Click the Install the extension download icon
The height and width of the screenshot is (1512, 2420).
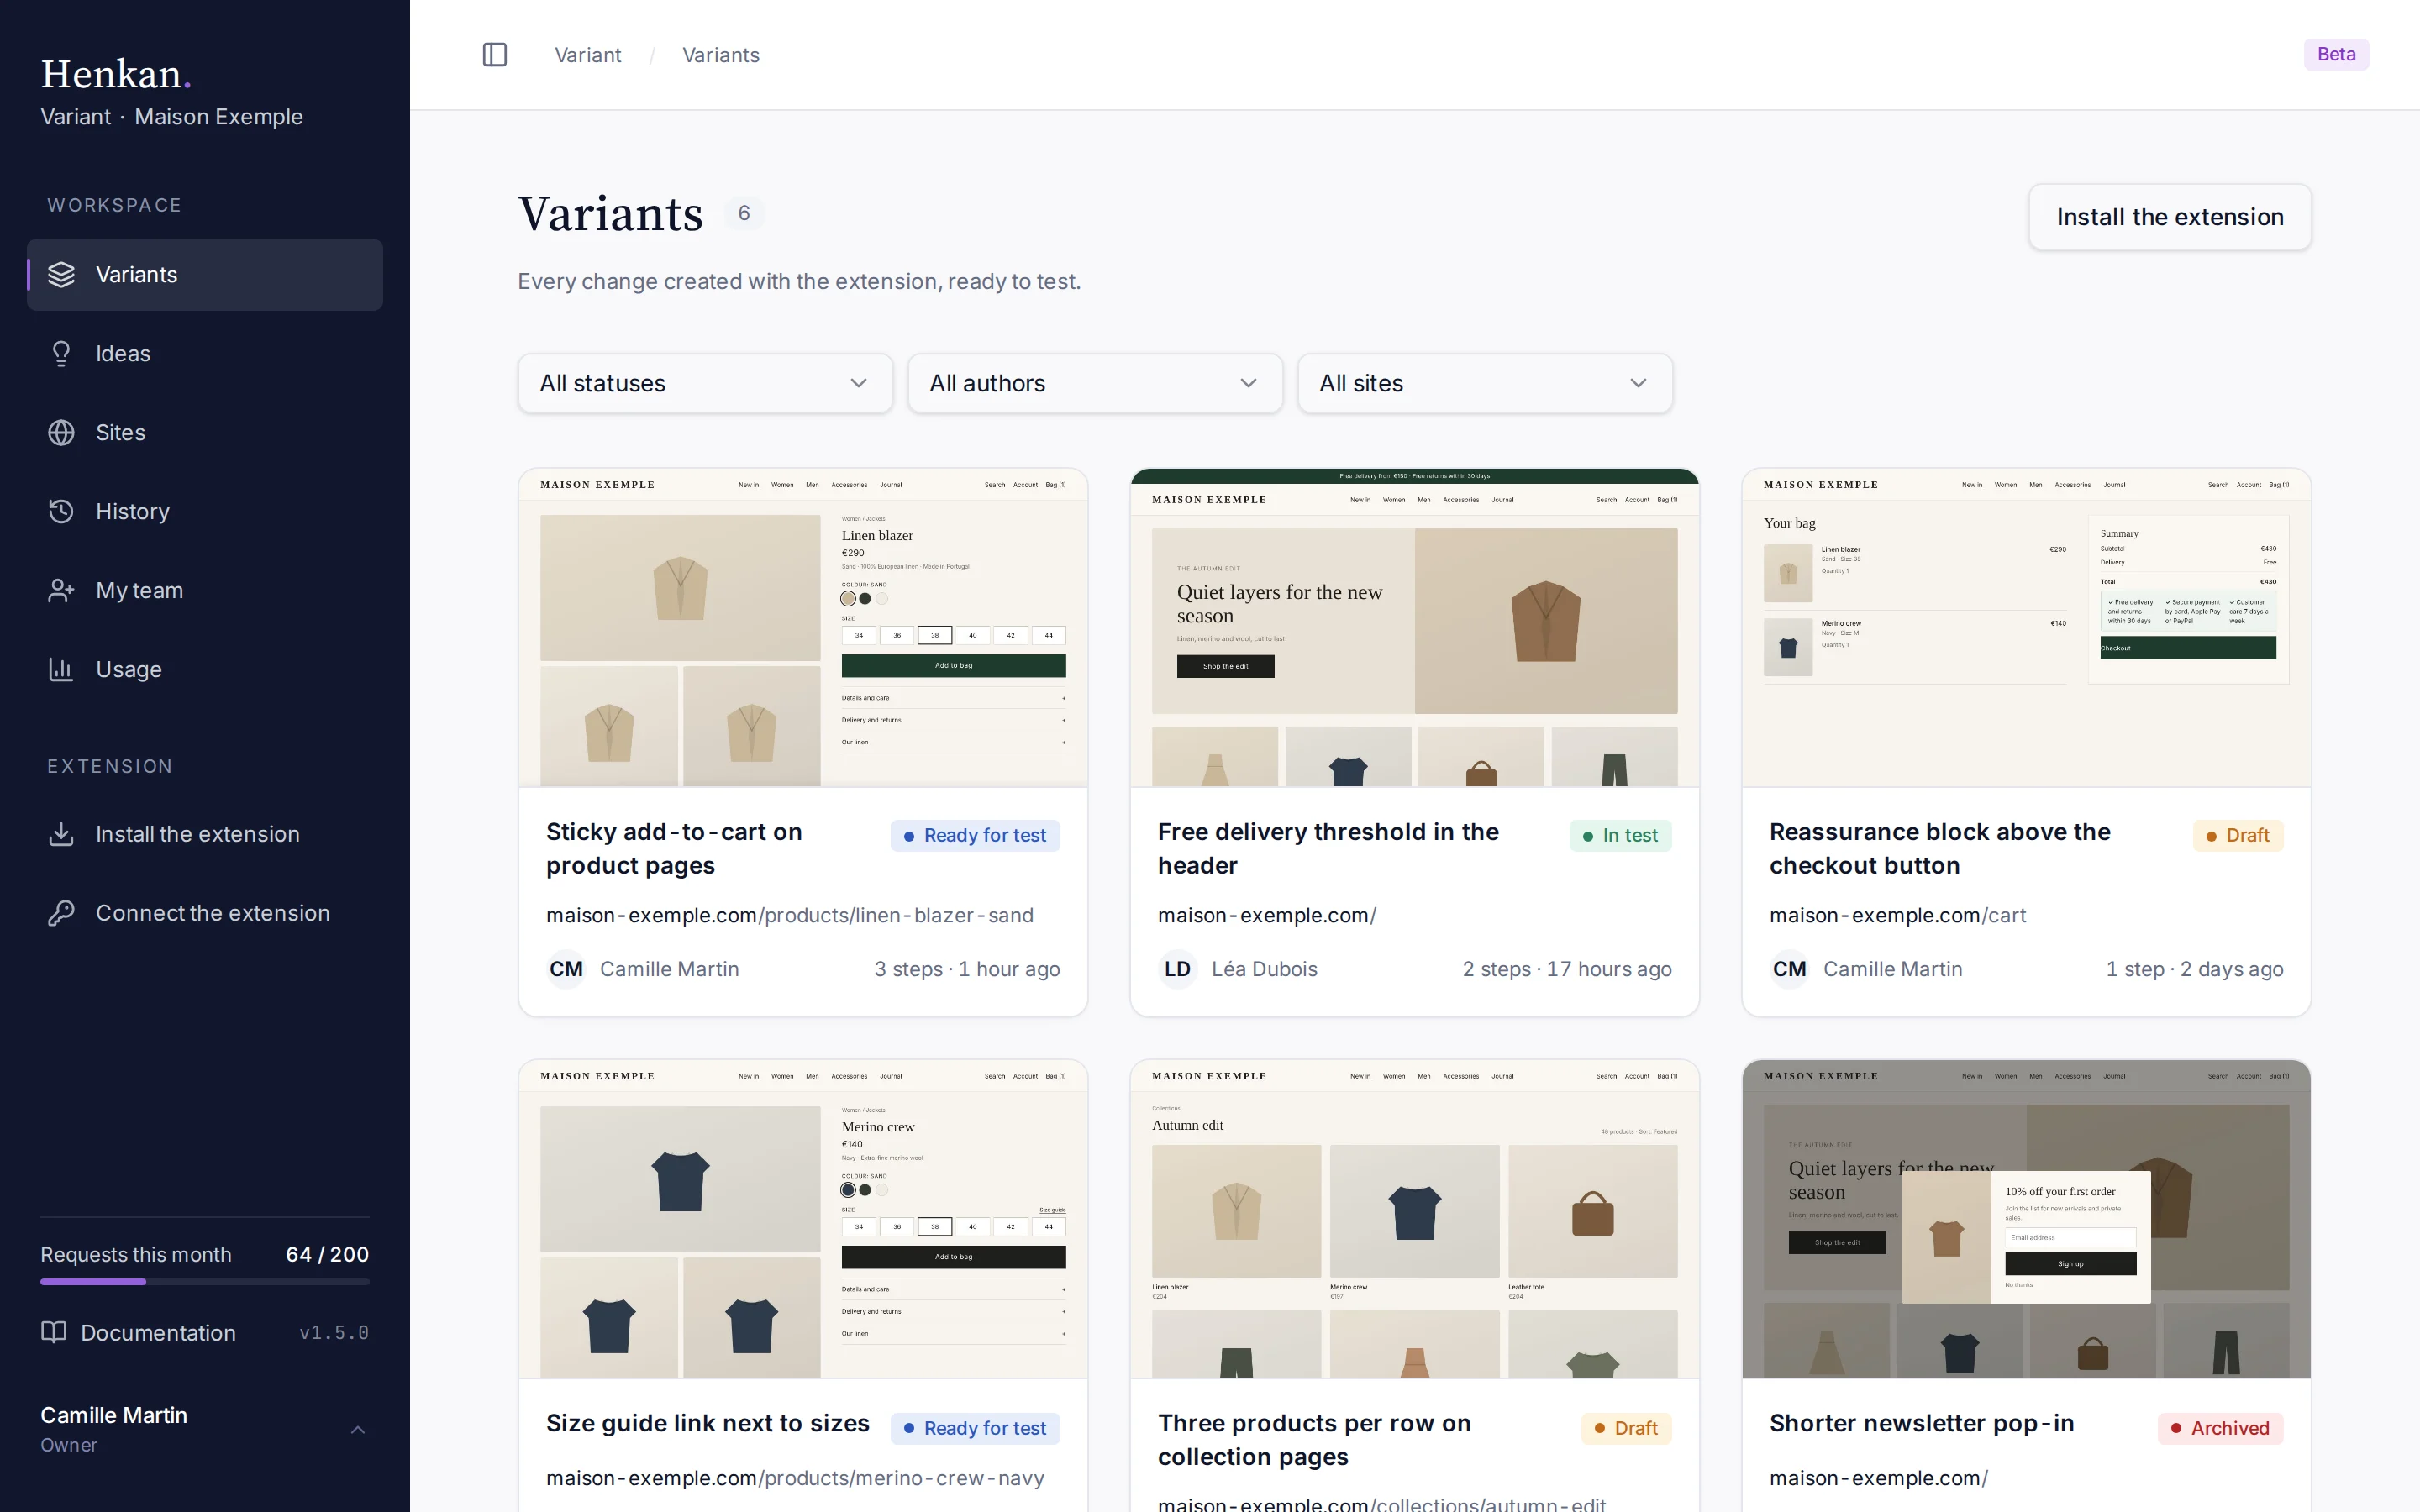[61, 834]
